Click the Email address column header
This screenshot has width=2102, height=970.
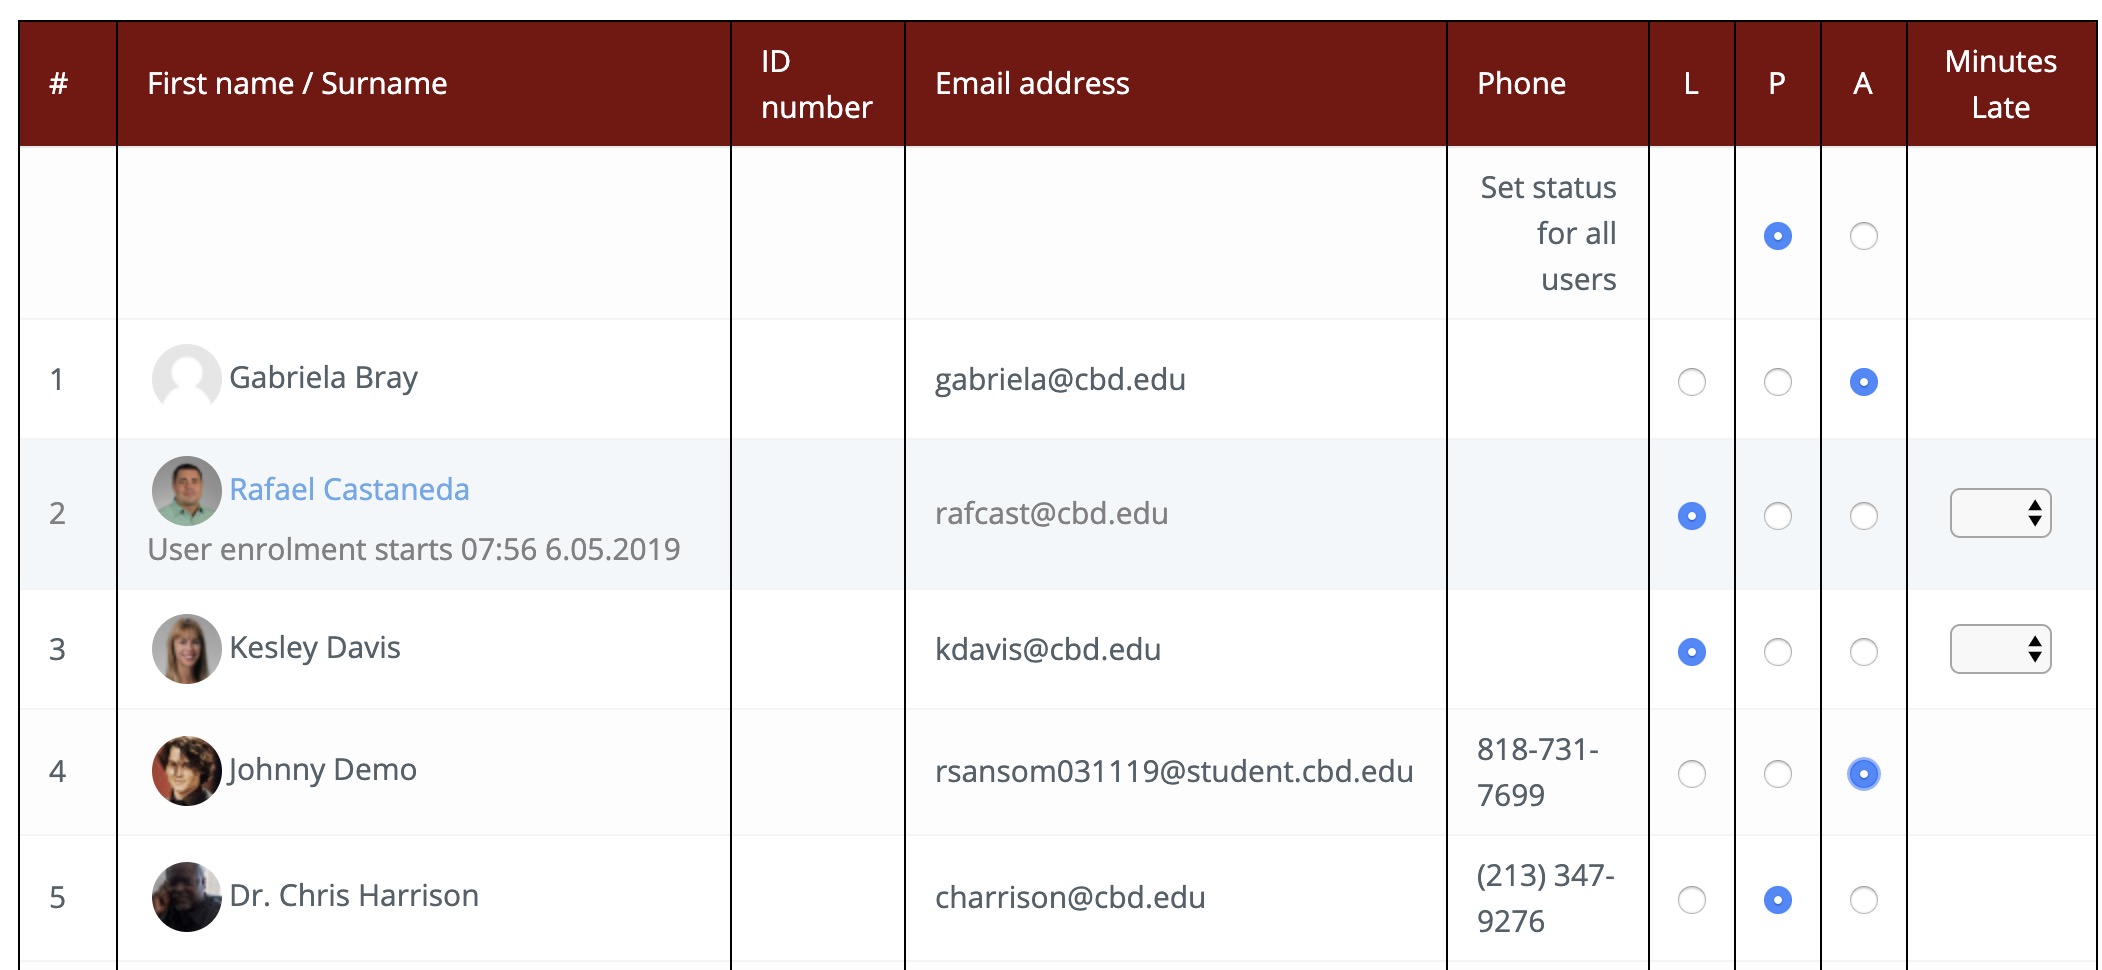1032,83
